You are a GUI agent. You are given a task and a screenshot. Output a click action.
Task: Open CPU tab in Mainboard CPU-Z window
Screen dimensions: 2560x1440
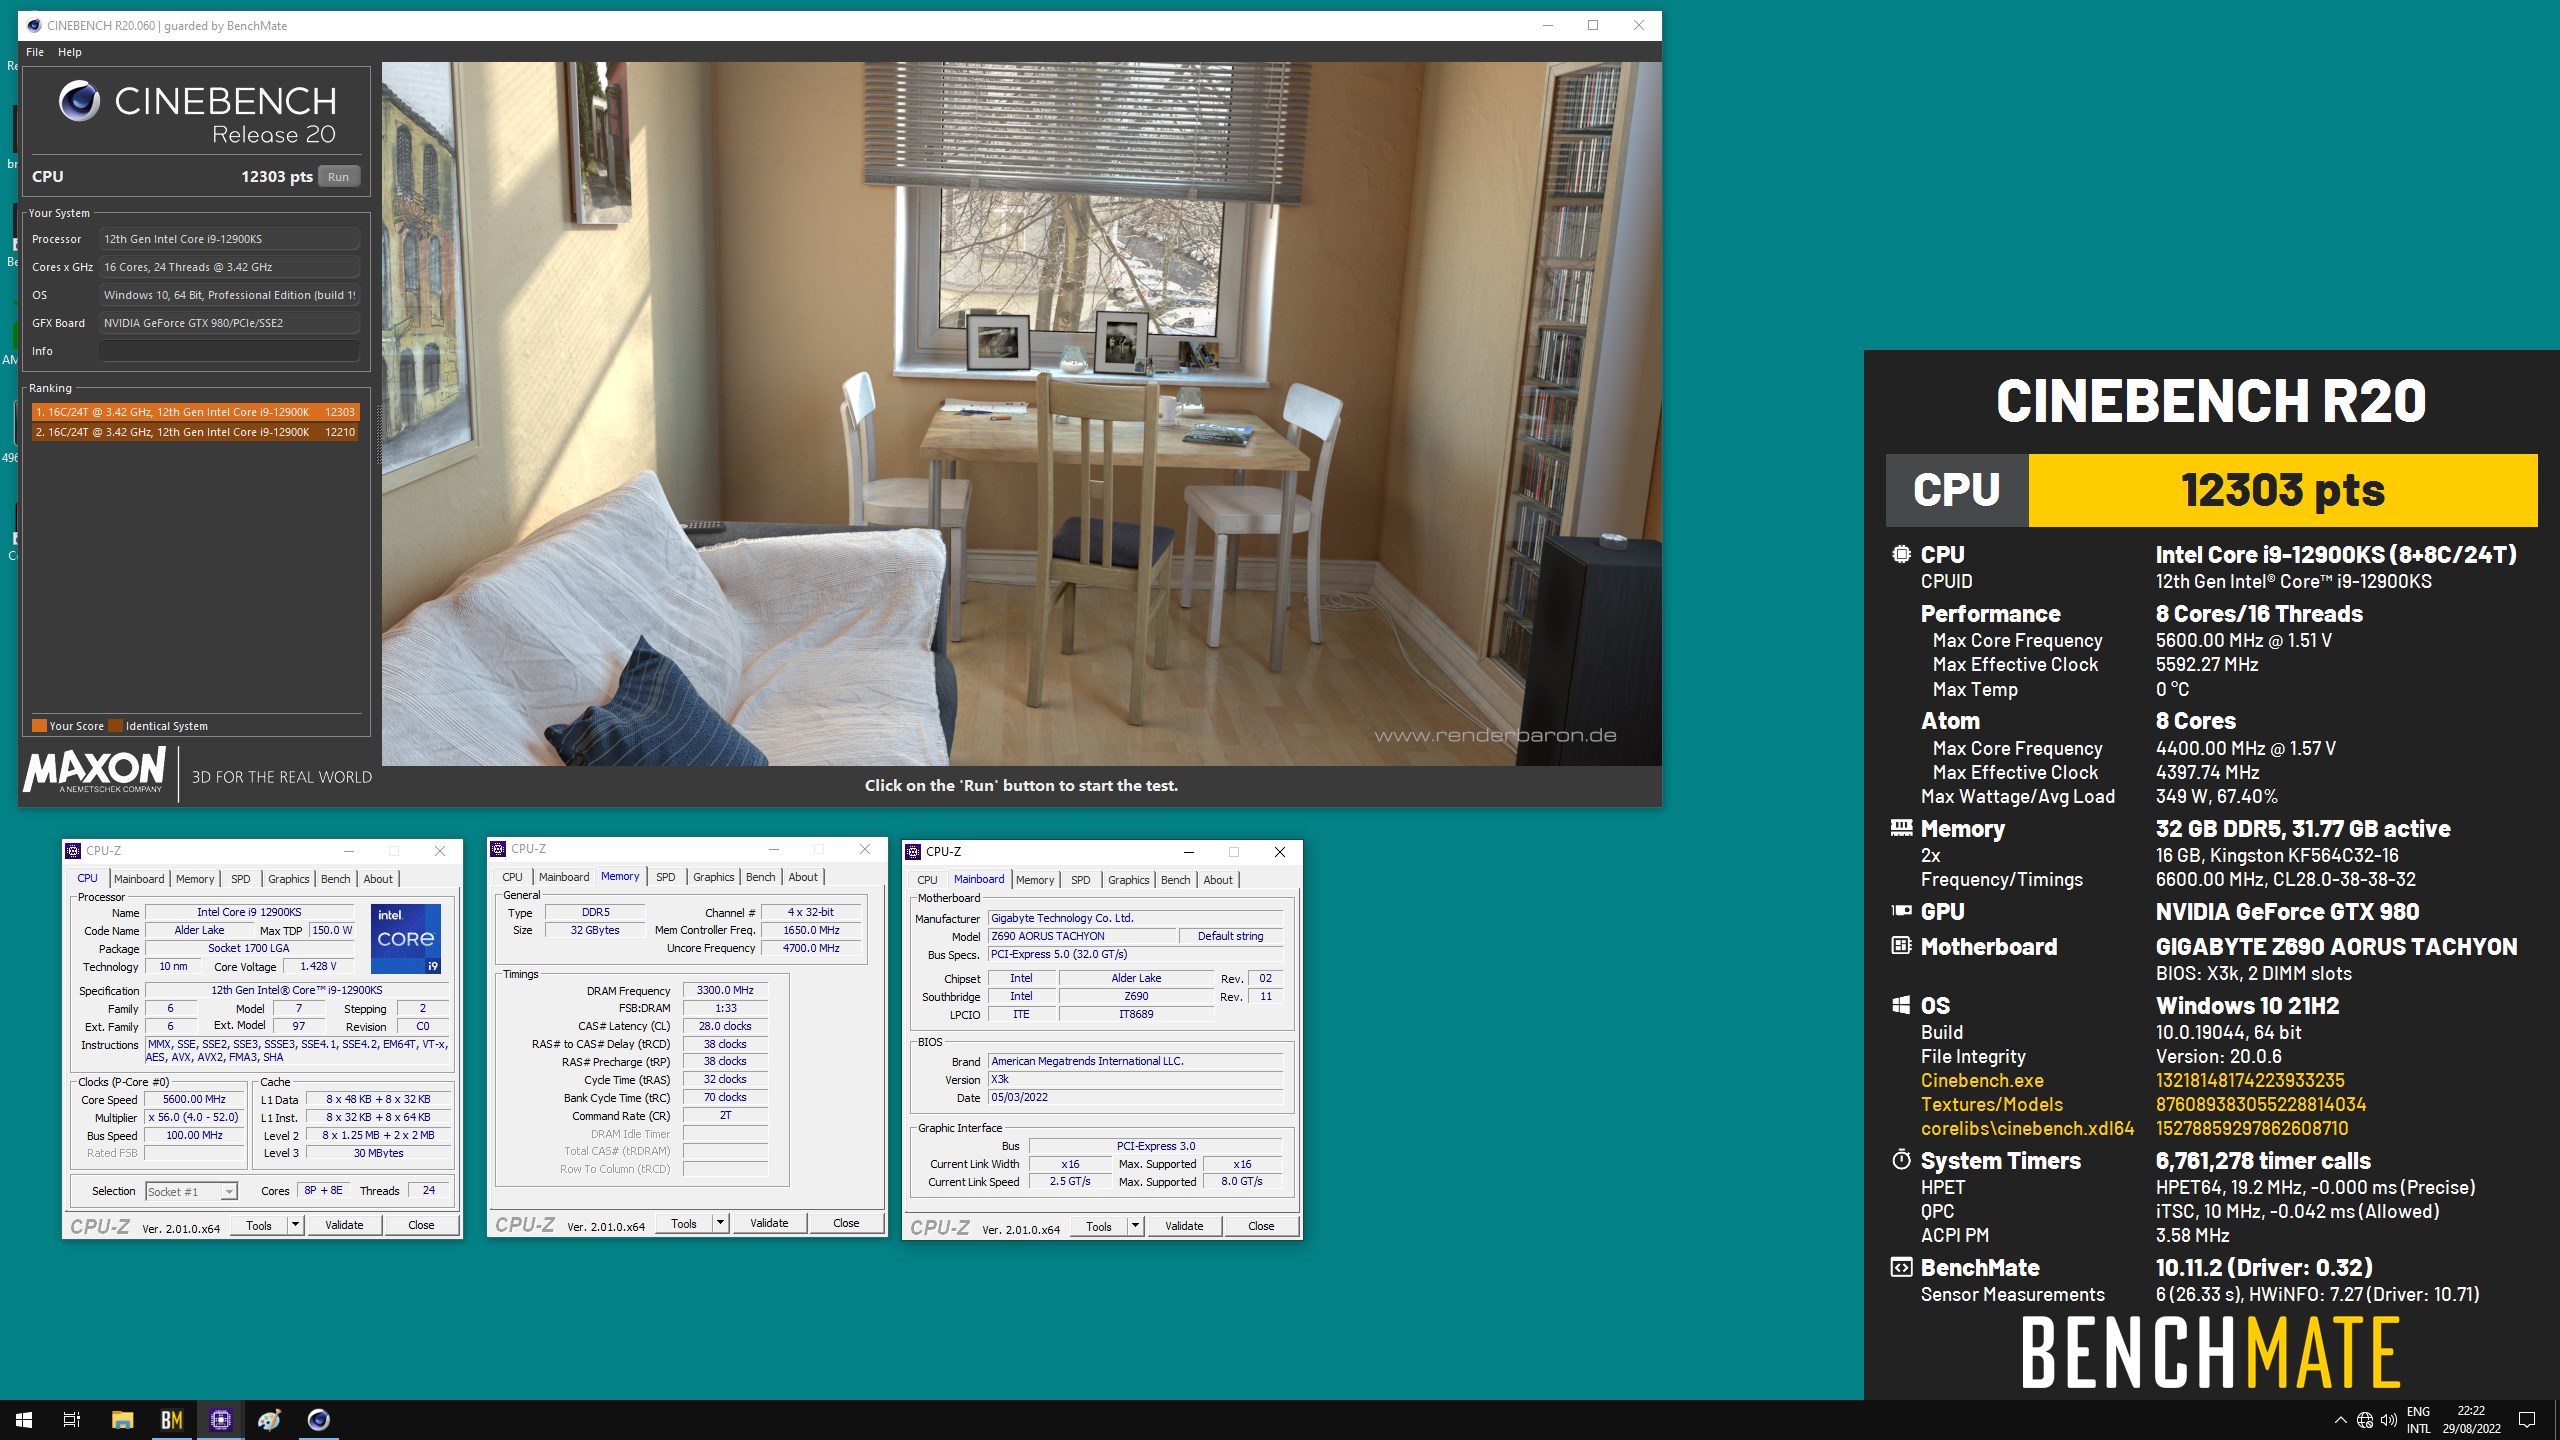click(x=927, y=880)
